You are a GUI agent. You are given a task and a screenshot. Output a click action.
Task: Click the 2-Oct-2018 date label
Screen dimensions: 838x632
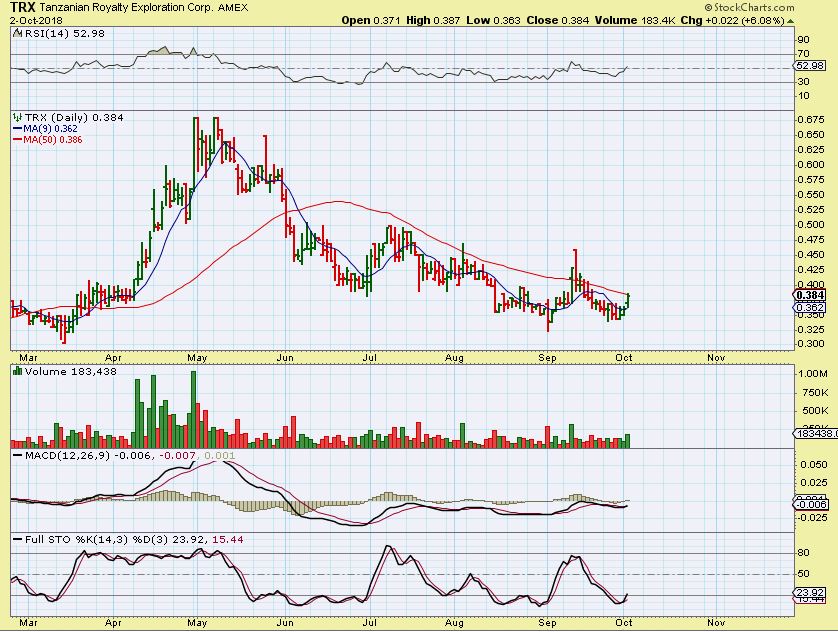pos(36,21)
